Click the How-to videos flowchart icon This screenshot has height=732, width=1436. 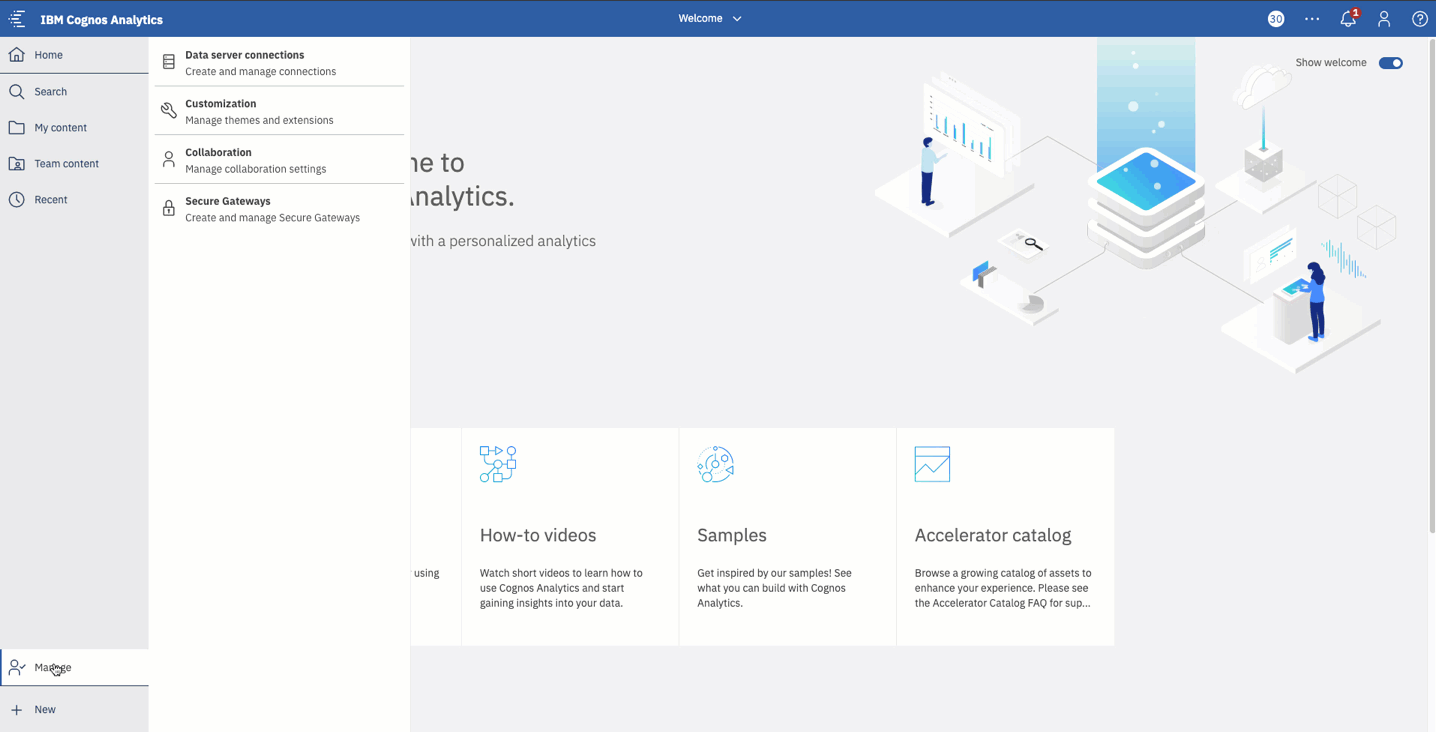point(498,464)
